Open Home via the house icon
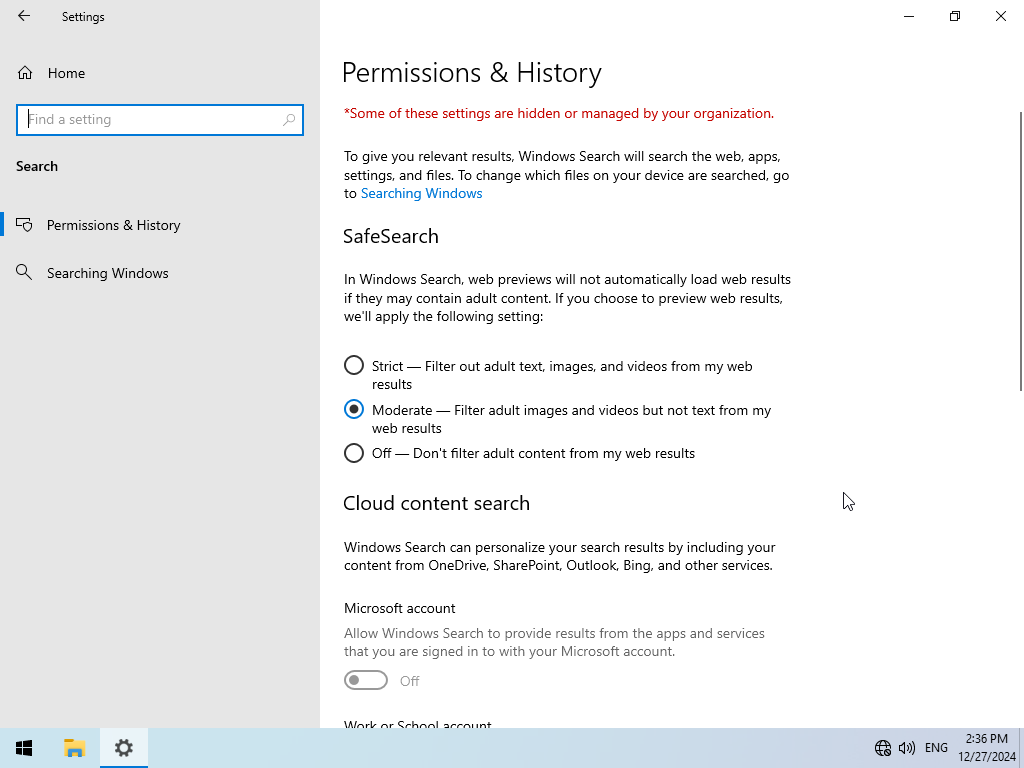The width and height of the screenshot is (1024, 768). pyautogui.click(x=25, y=73)
